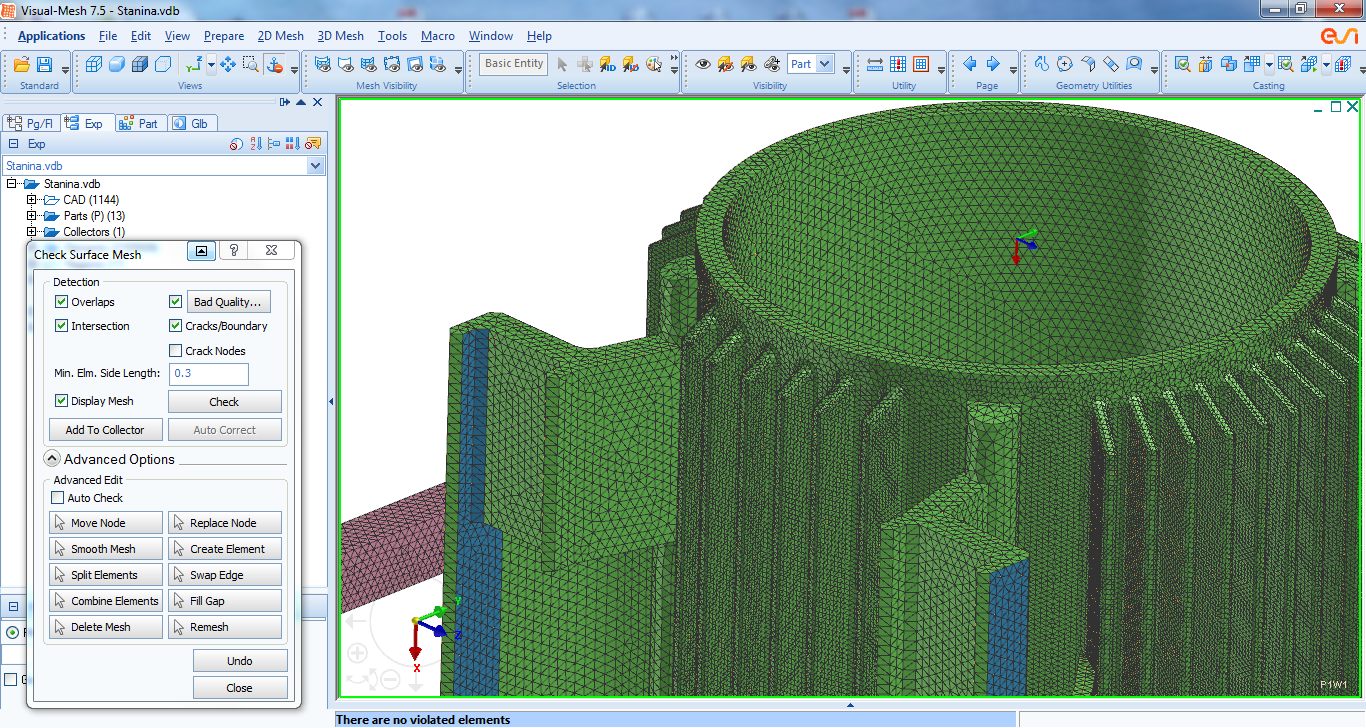Click the measure distance Utility icon
Image resolution: width=1366 pixels, height=728 pixels.
click(x=875, y=64)
